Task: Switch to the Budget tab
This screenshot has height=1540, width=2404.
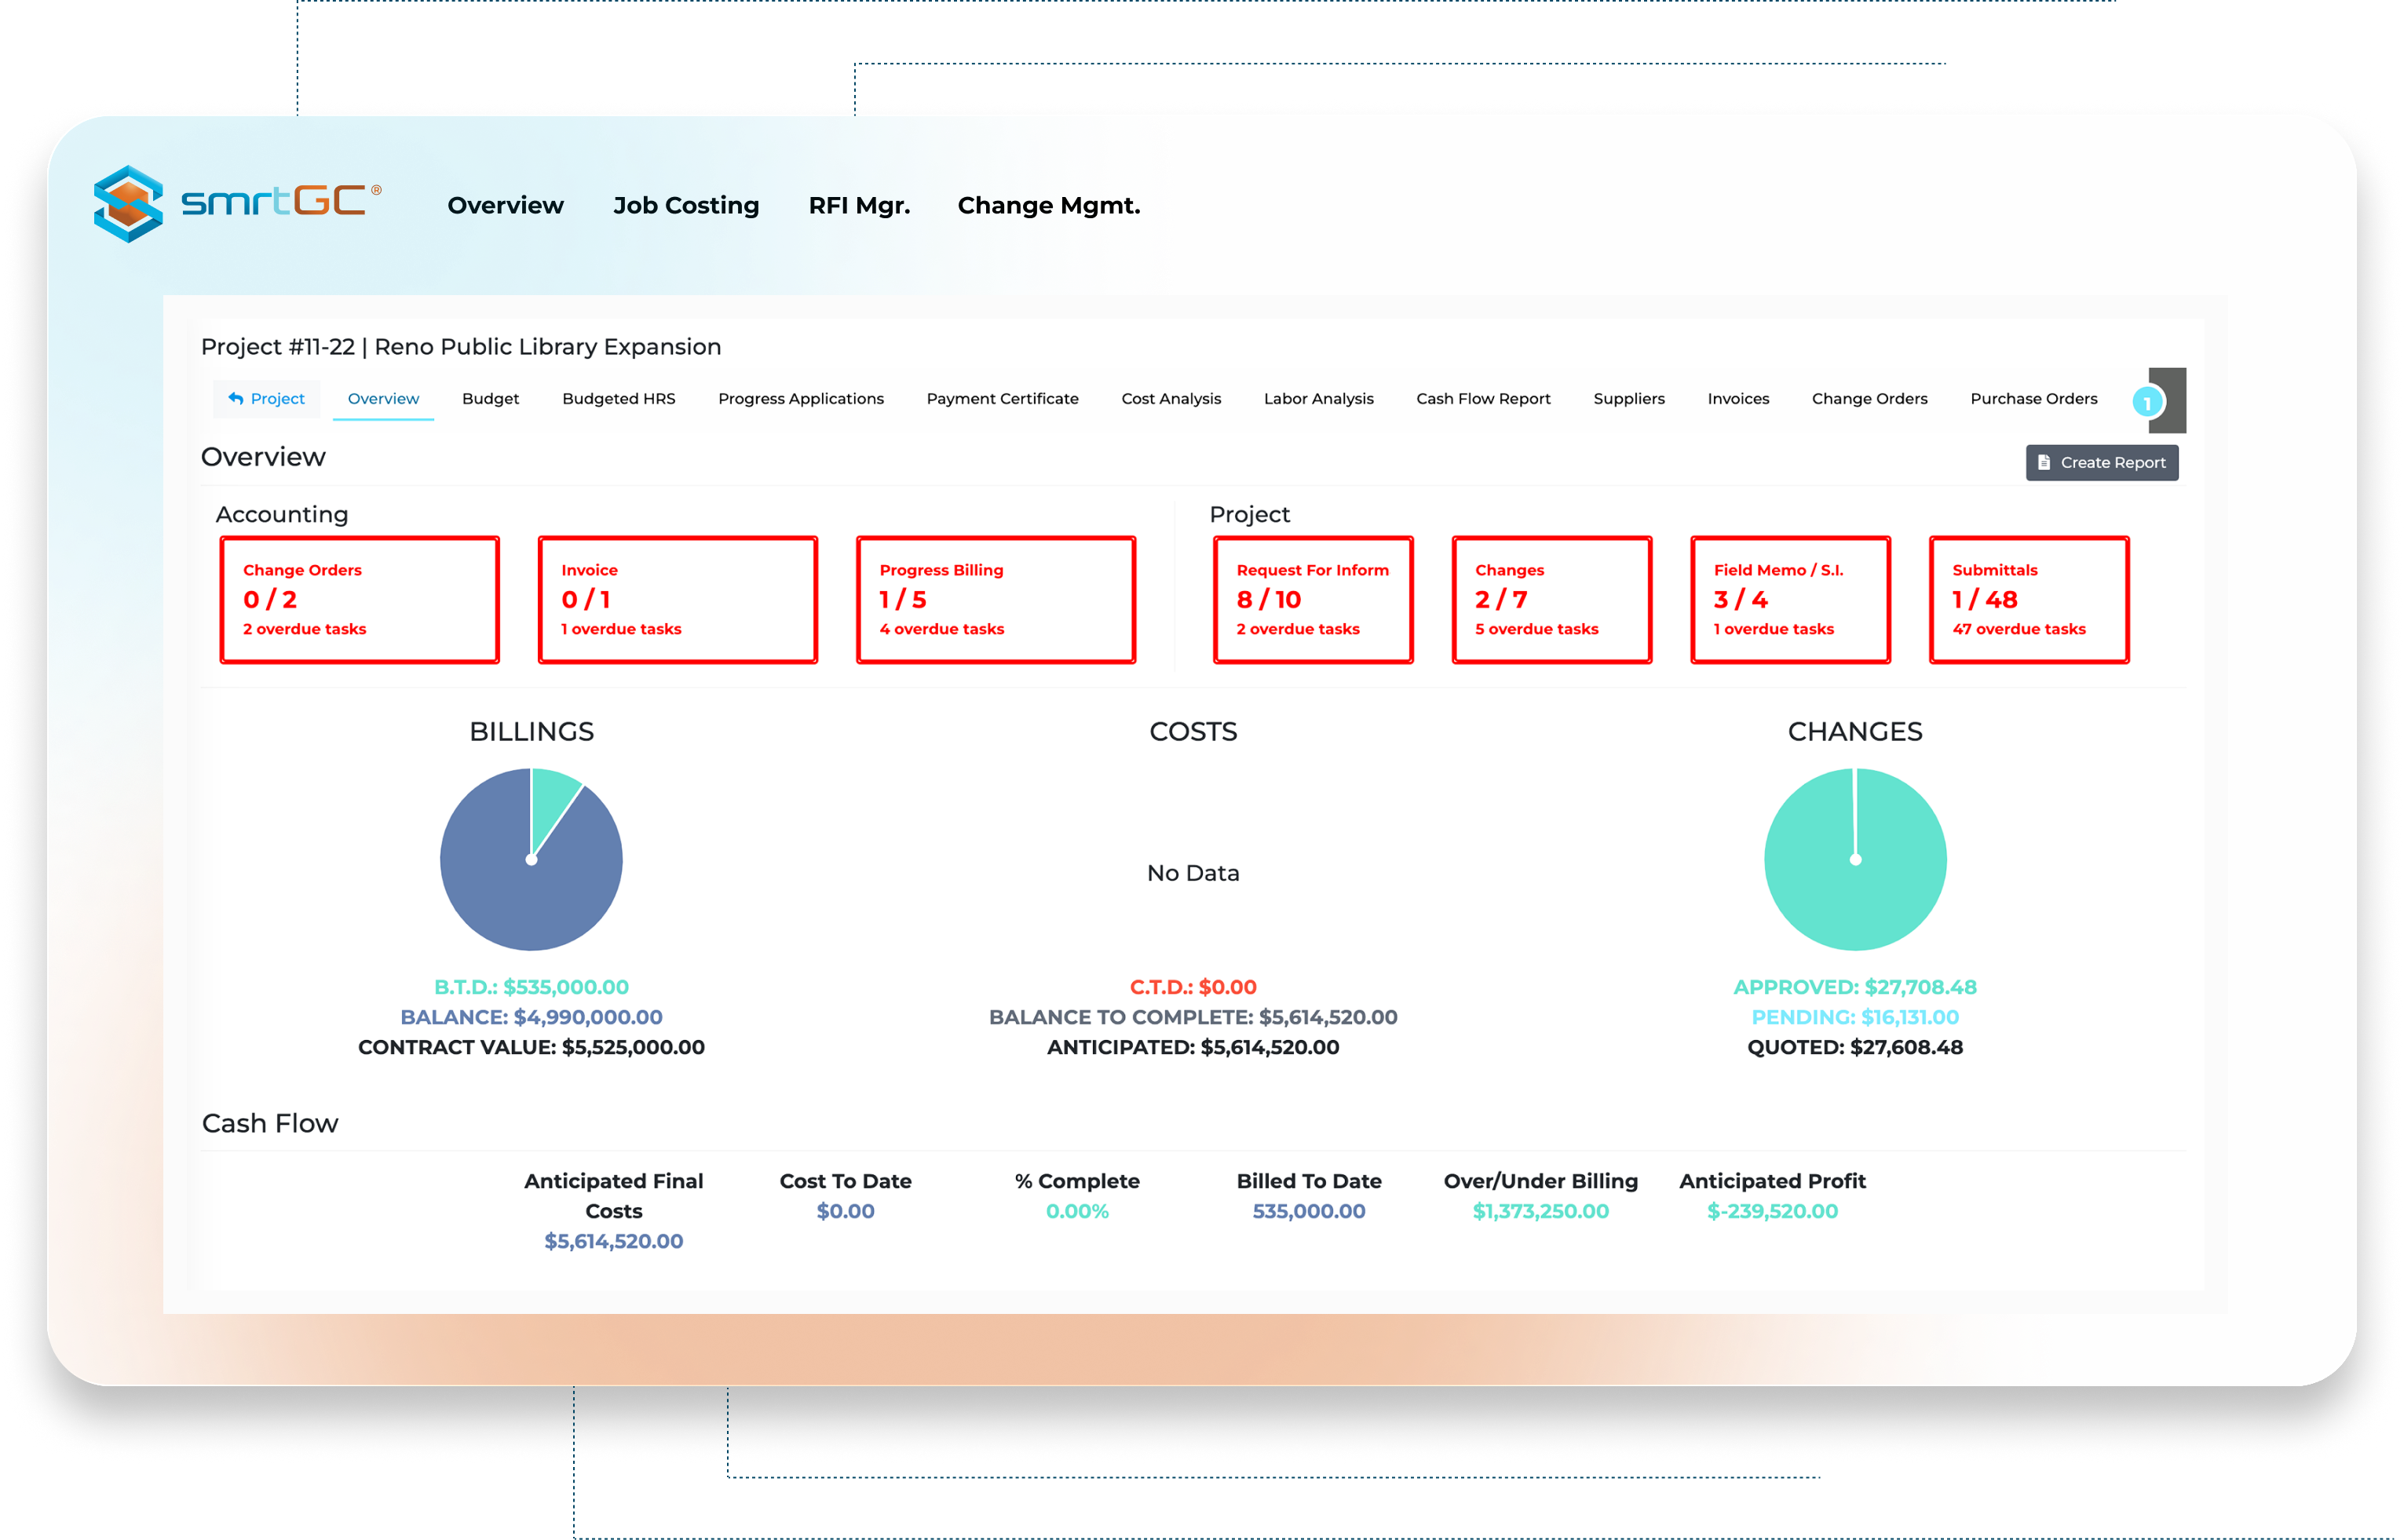Action: pyautogui.click(x=490, y=398)
